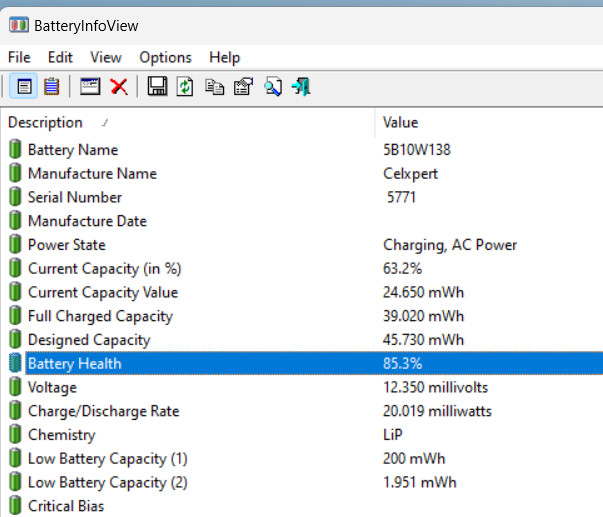Click the Save floppy disk icon
The height and width of the screenshot is (517, 603).
click(x=157, y=87)
